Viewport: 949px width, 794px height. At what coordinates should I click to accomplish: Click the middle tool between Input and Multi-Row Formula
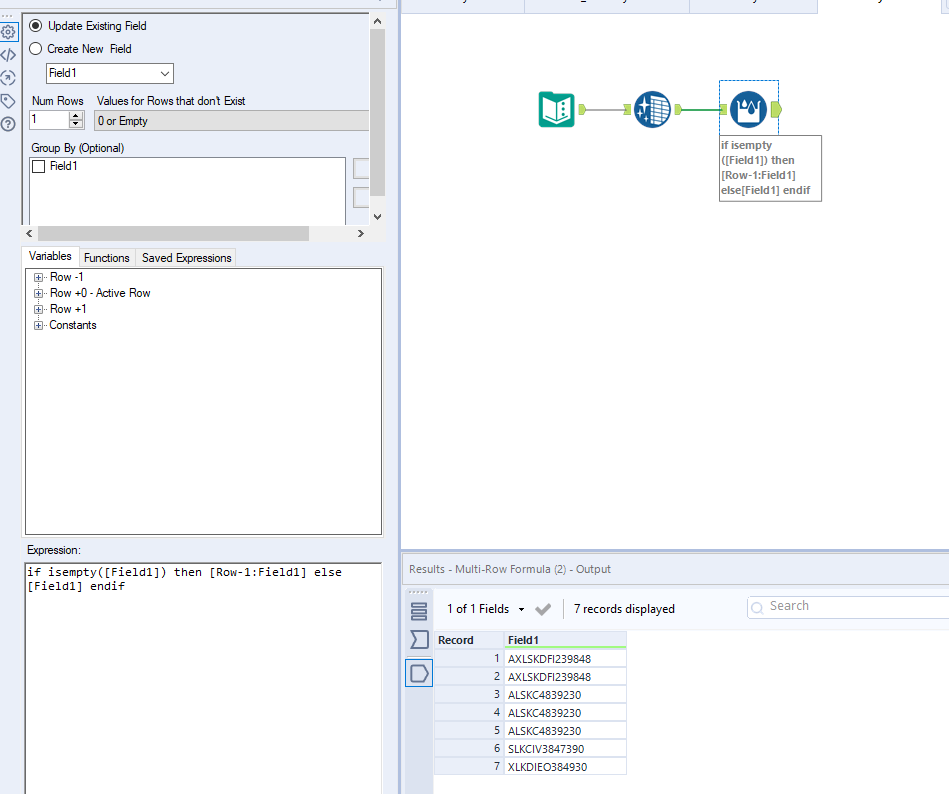coord(652,109)
